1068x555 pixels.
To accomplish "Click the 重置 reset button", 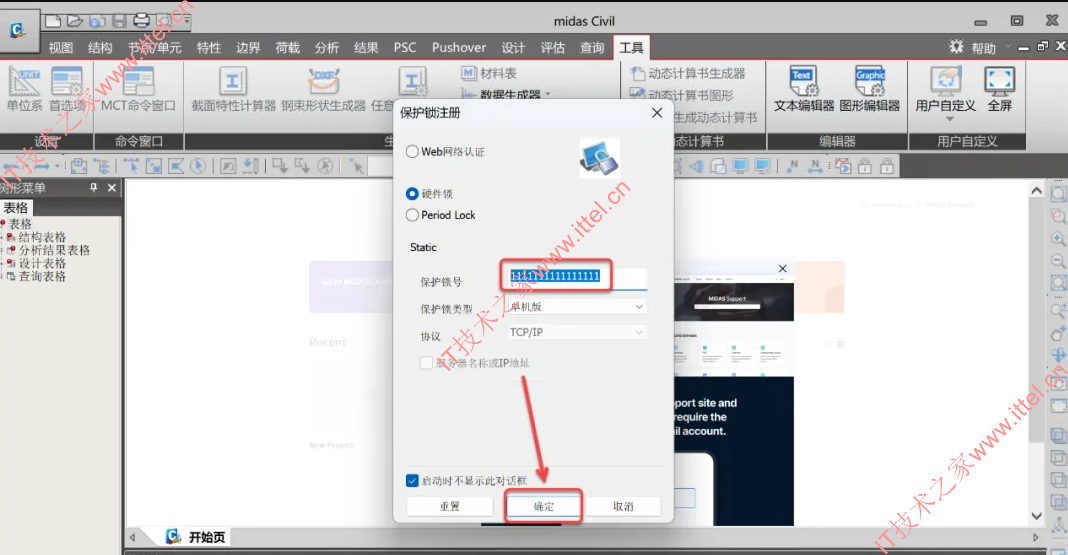I will 450,506.
